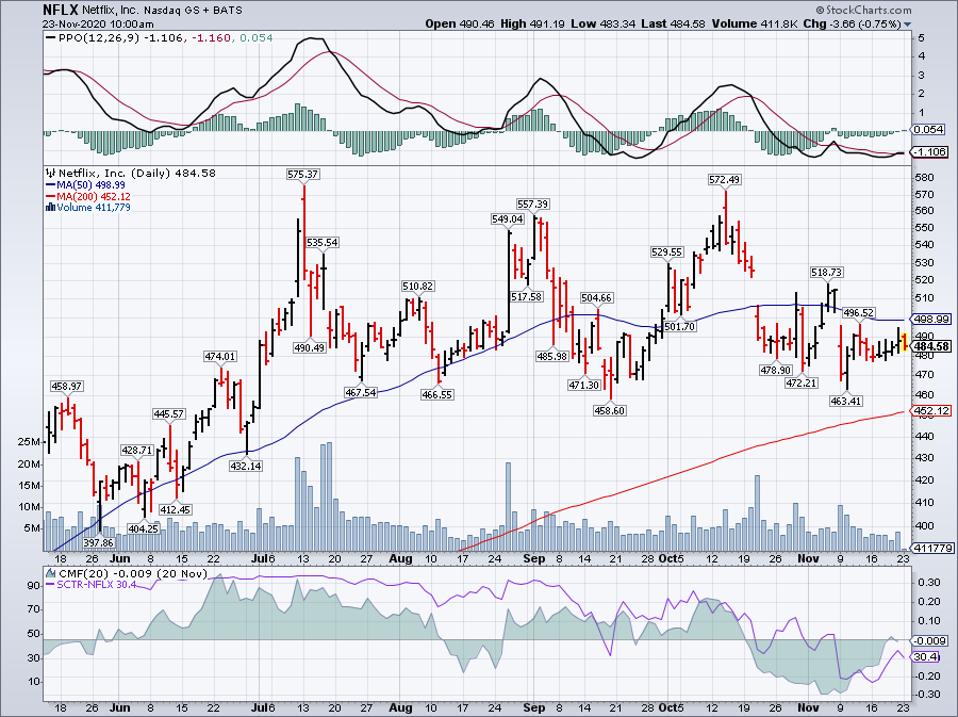The height and width of the screenshot is (717, 958).
Task: Select the MA(200) red line legend swatch
Action: [x=51, y=197]
